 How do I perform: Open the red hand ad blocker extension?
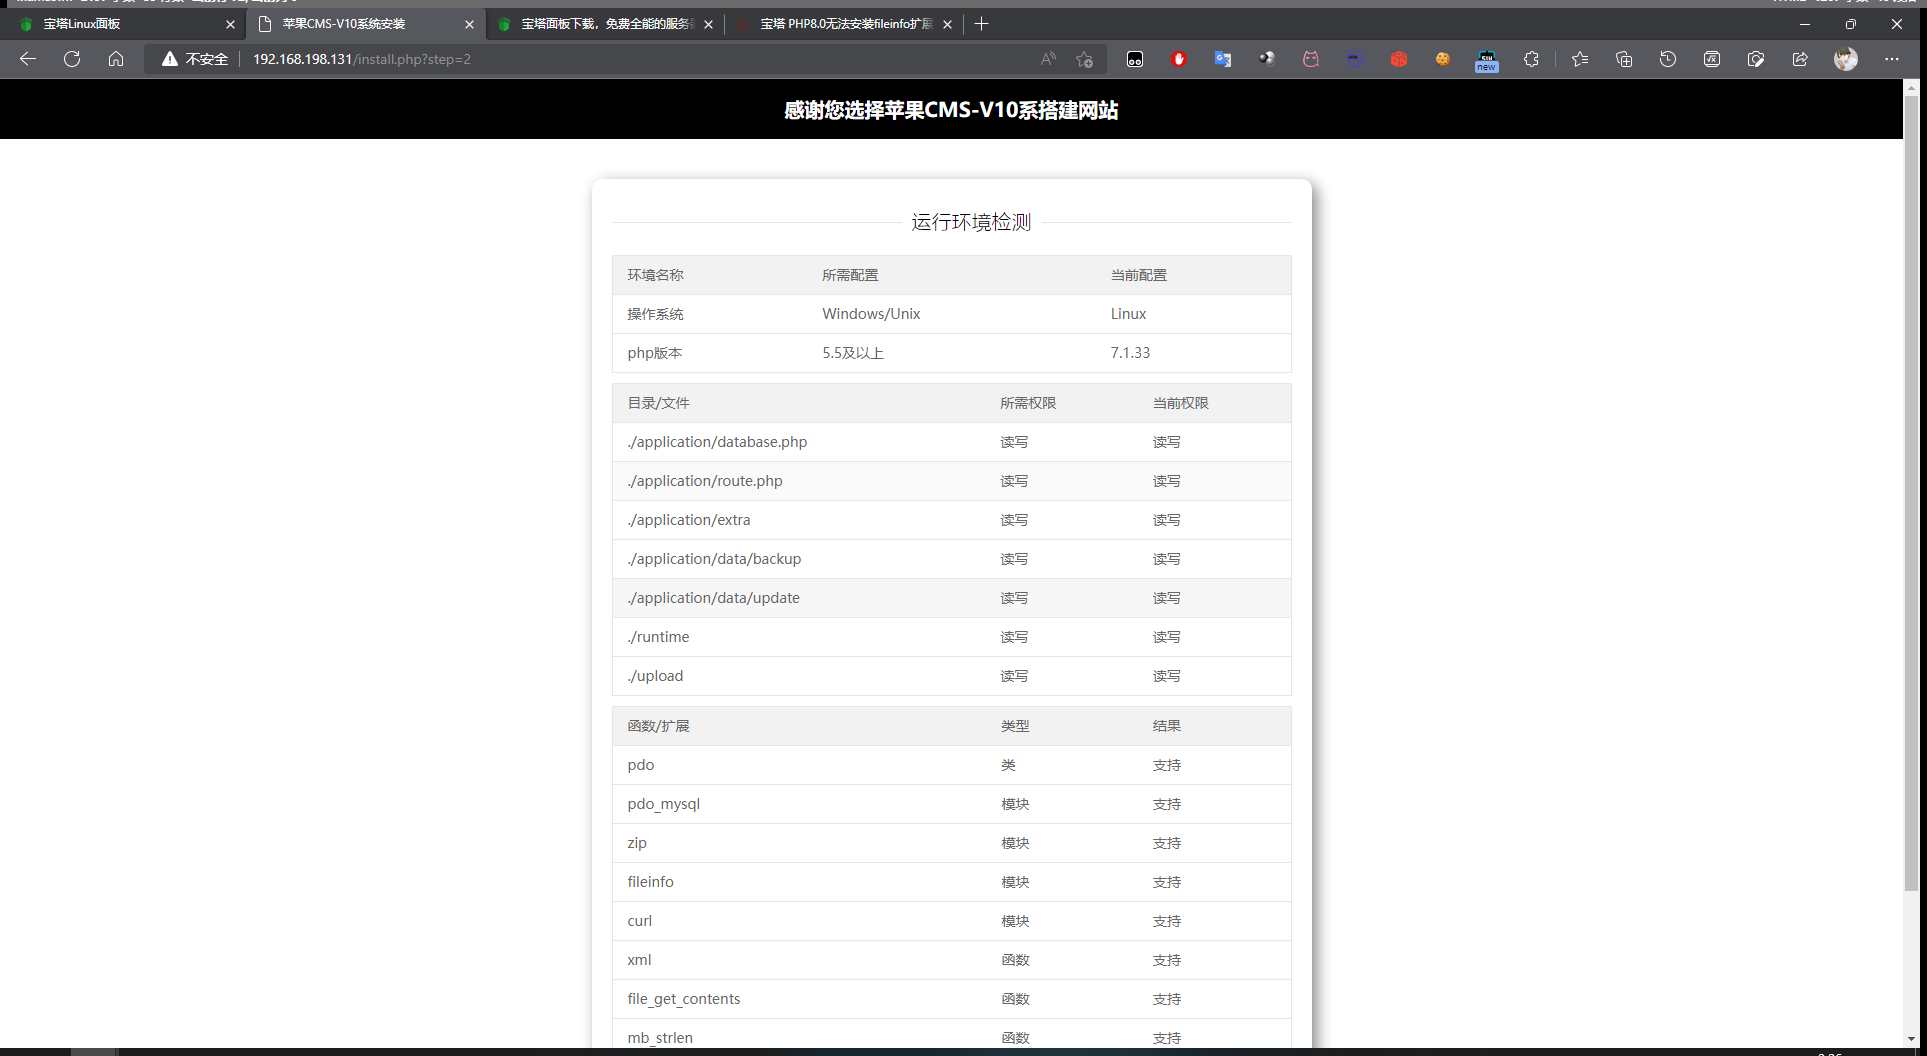(1179, 59)
